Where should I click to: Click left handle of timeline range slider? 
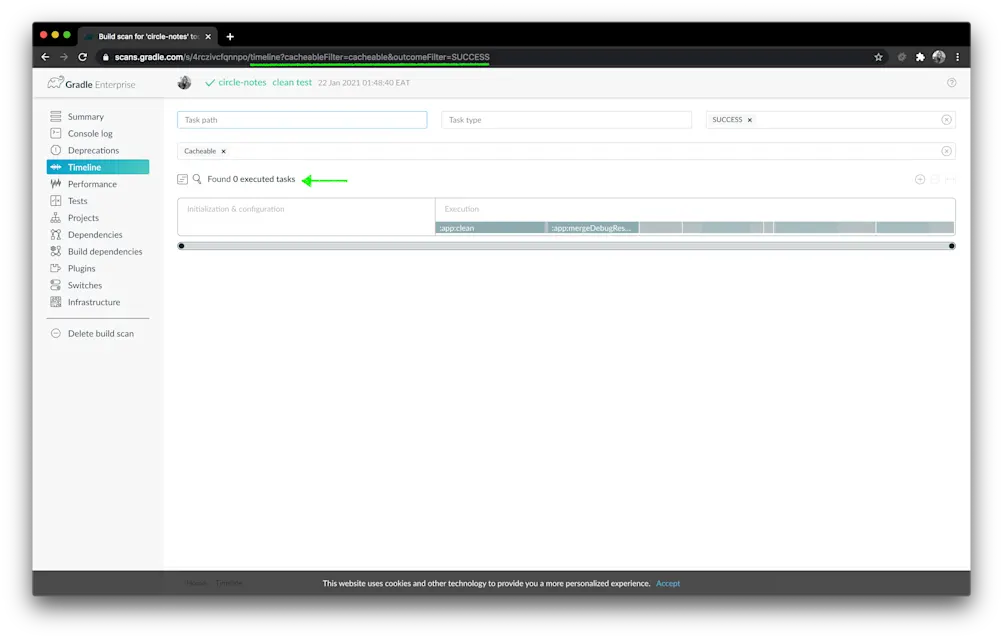pos(182,246)
